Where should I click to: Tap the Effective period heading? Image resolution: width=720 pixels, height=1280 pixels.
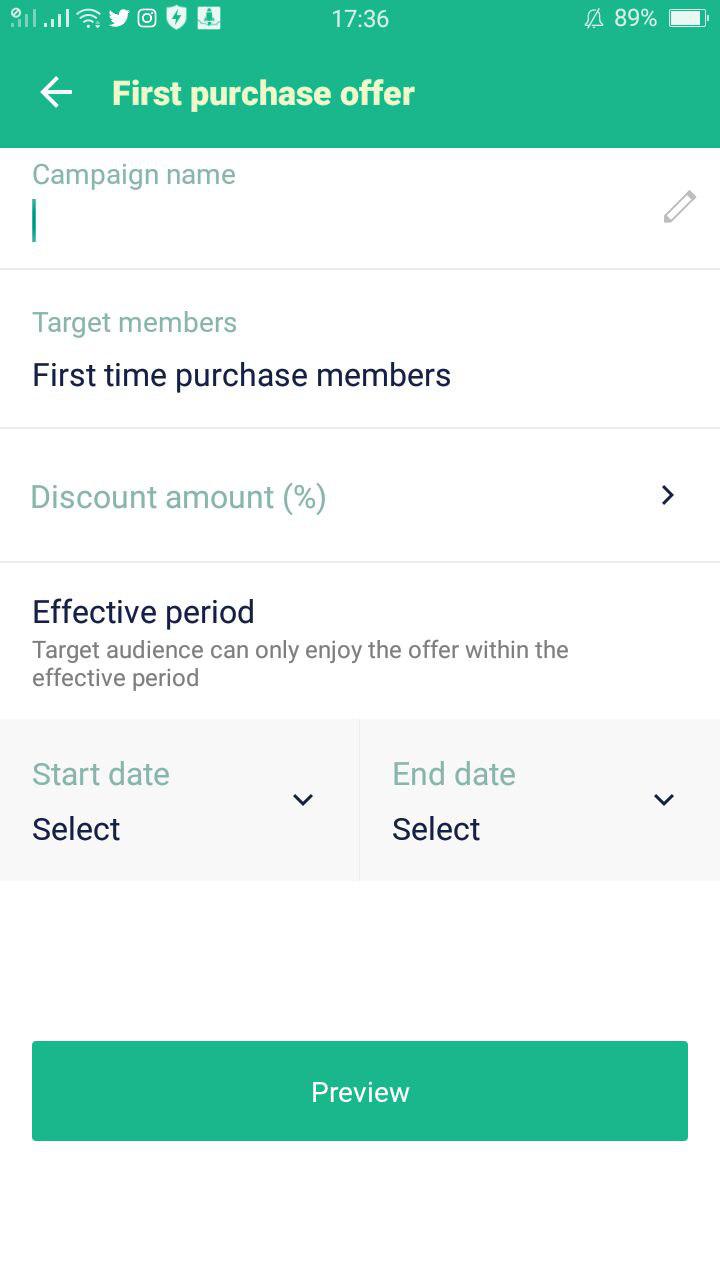click(x=143, y=611)
